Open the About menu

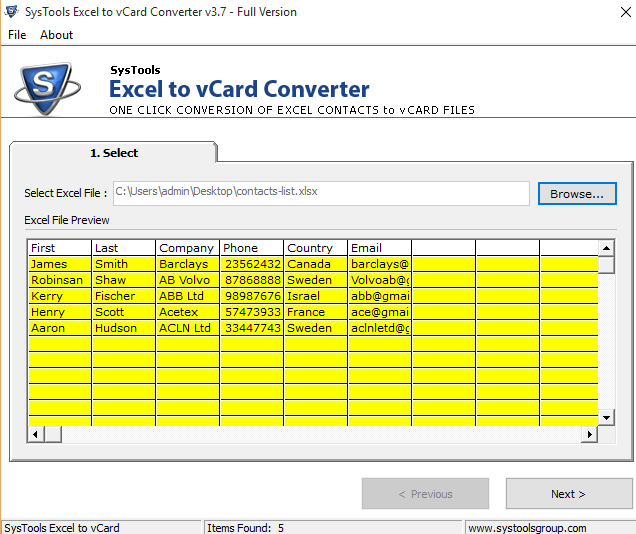point(56,35)
